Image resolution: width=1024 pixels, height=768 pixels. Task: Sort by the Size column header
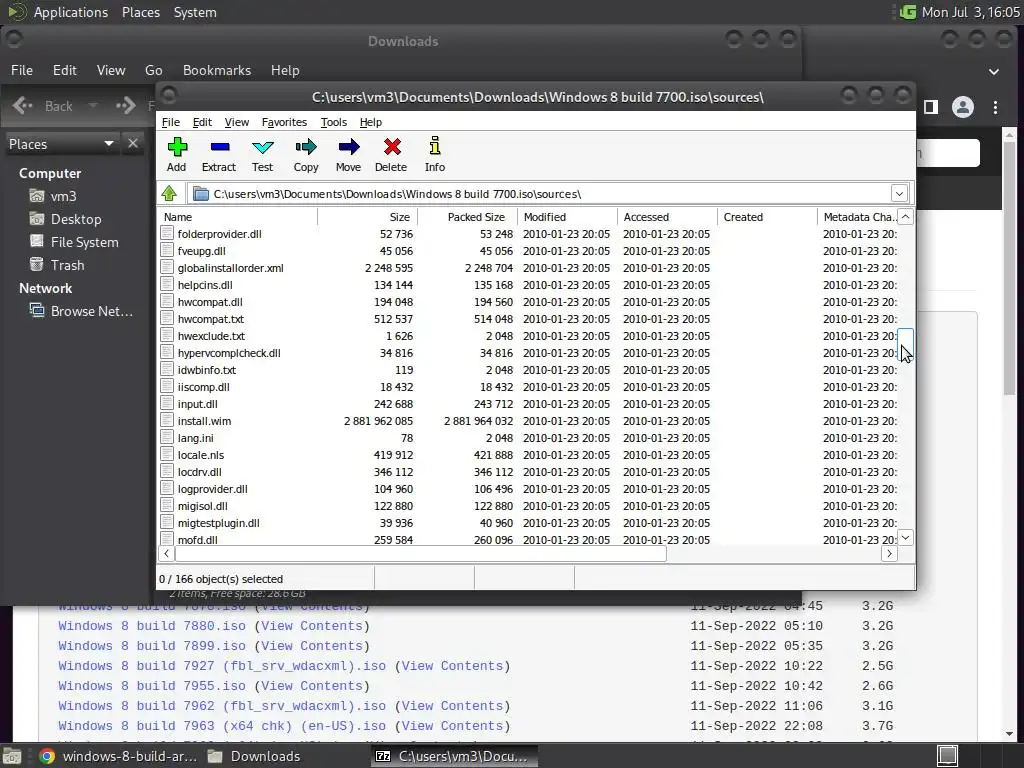click(x=368, y=217)
